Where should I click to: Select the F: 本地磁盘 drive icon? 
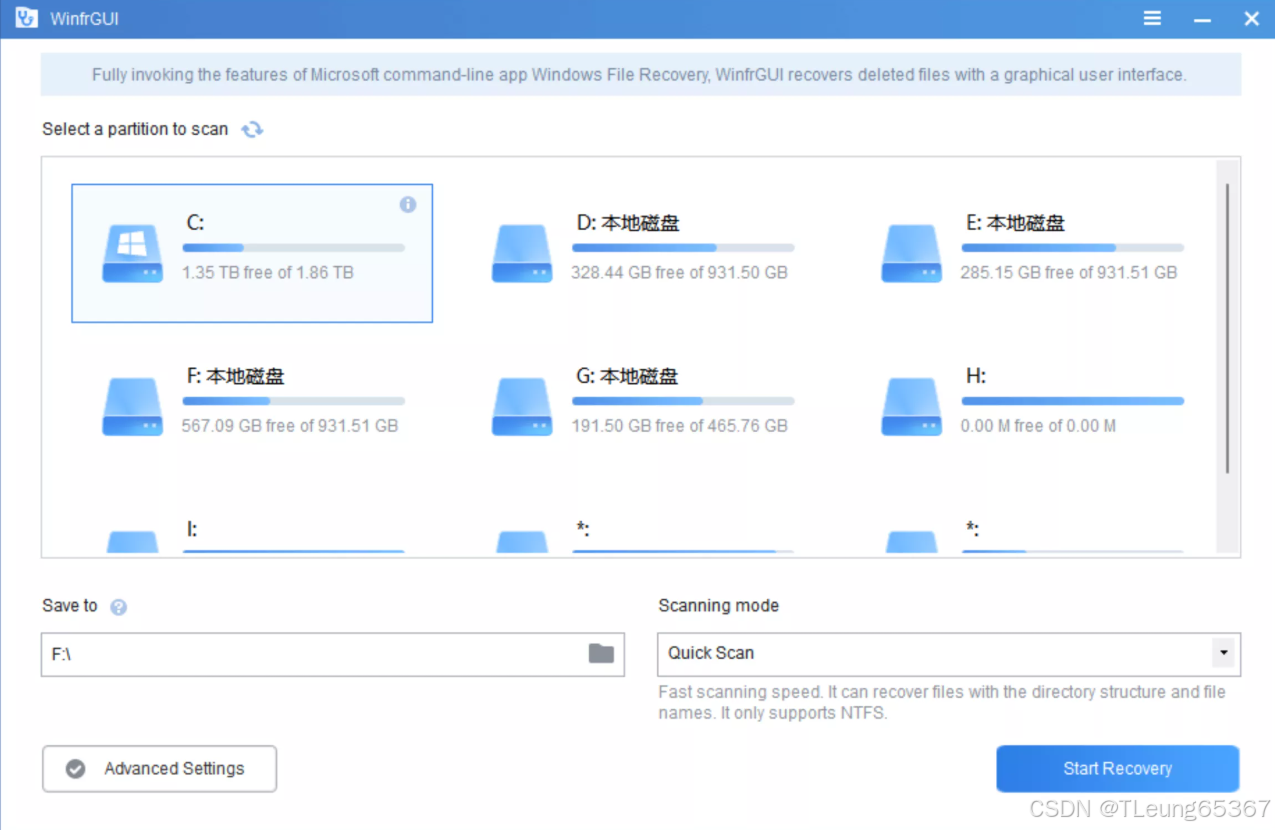coord(132,406)
